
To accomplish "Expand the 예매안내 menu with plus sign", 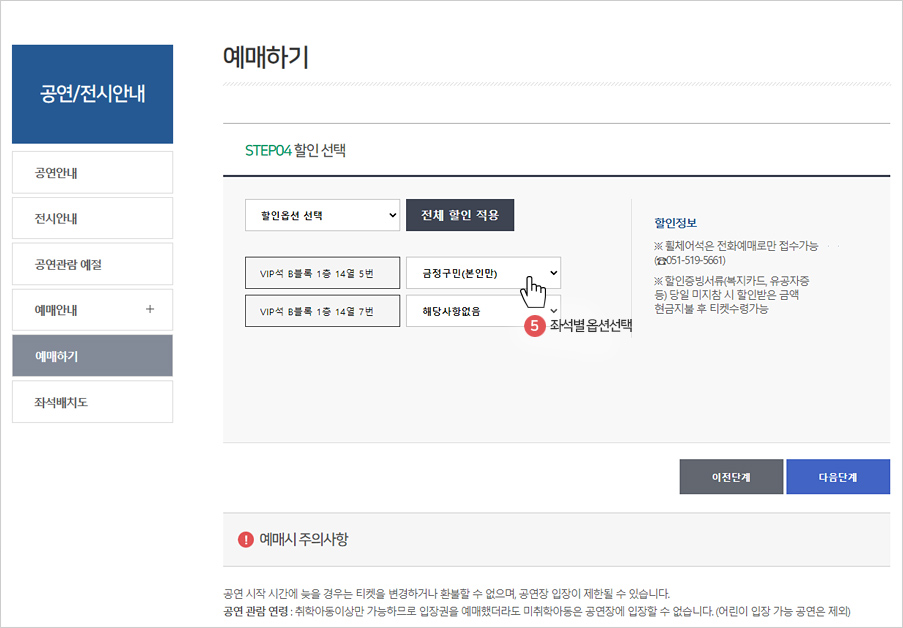I will 92,309.
